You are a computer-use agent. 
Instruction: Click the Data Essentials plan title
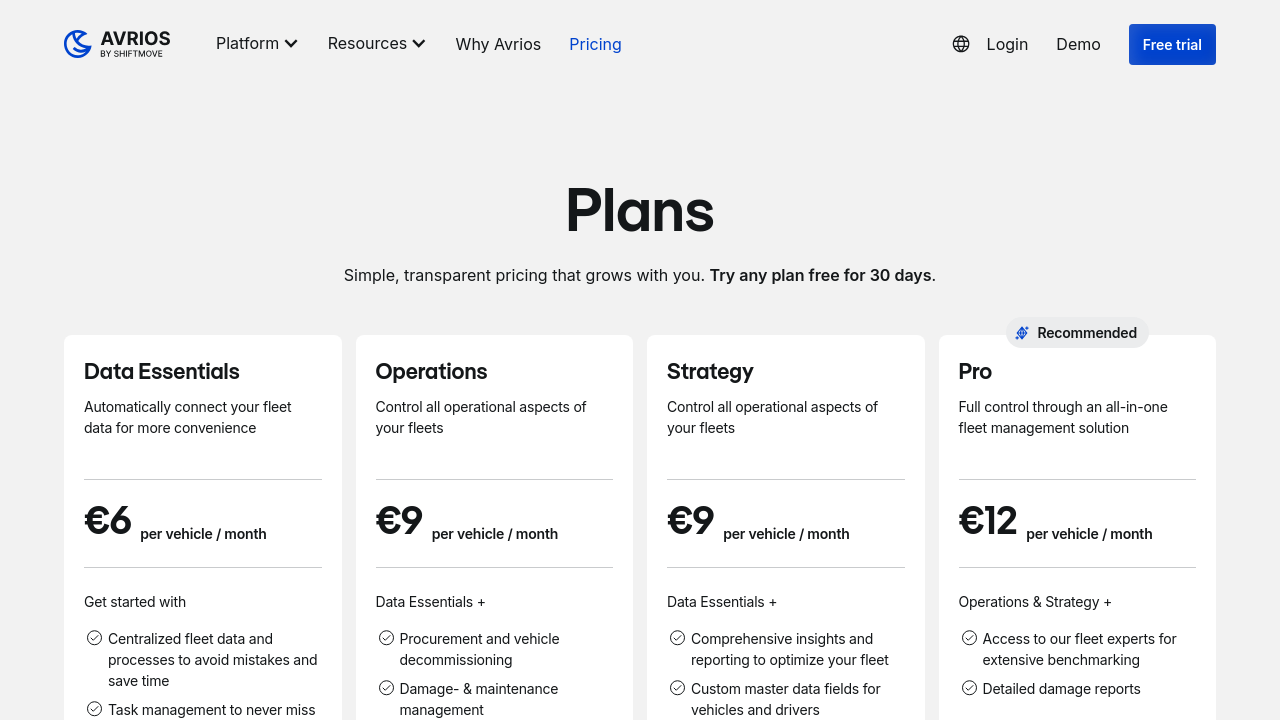tap(162, 372)
